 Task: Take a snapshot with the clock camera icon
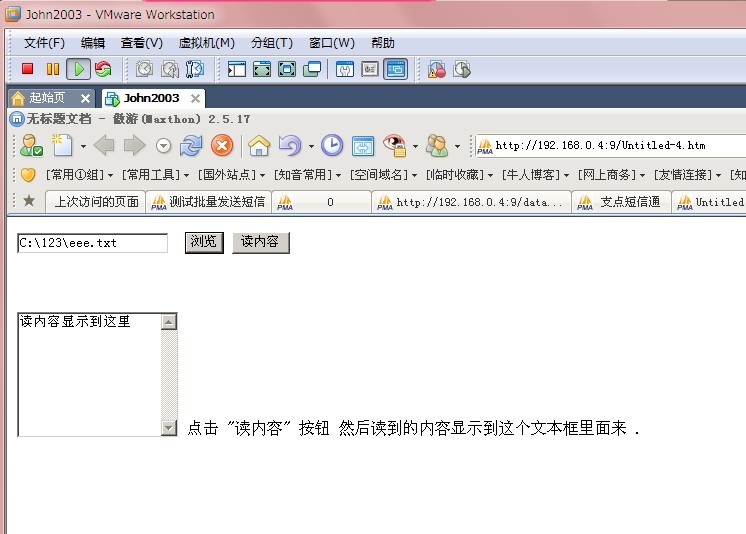(x=144, y=69)
